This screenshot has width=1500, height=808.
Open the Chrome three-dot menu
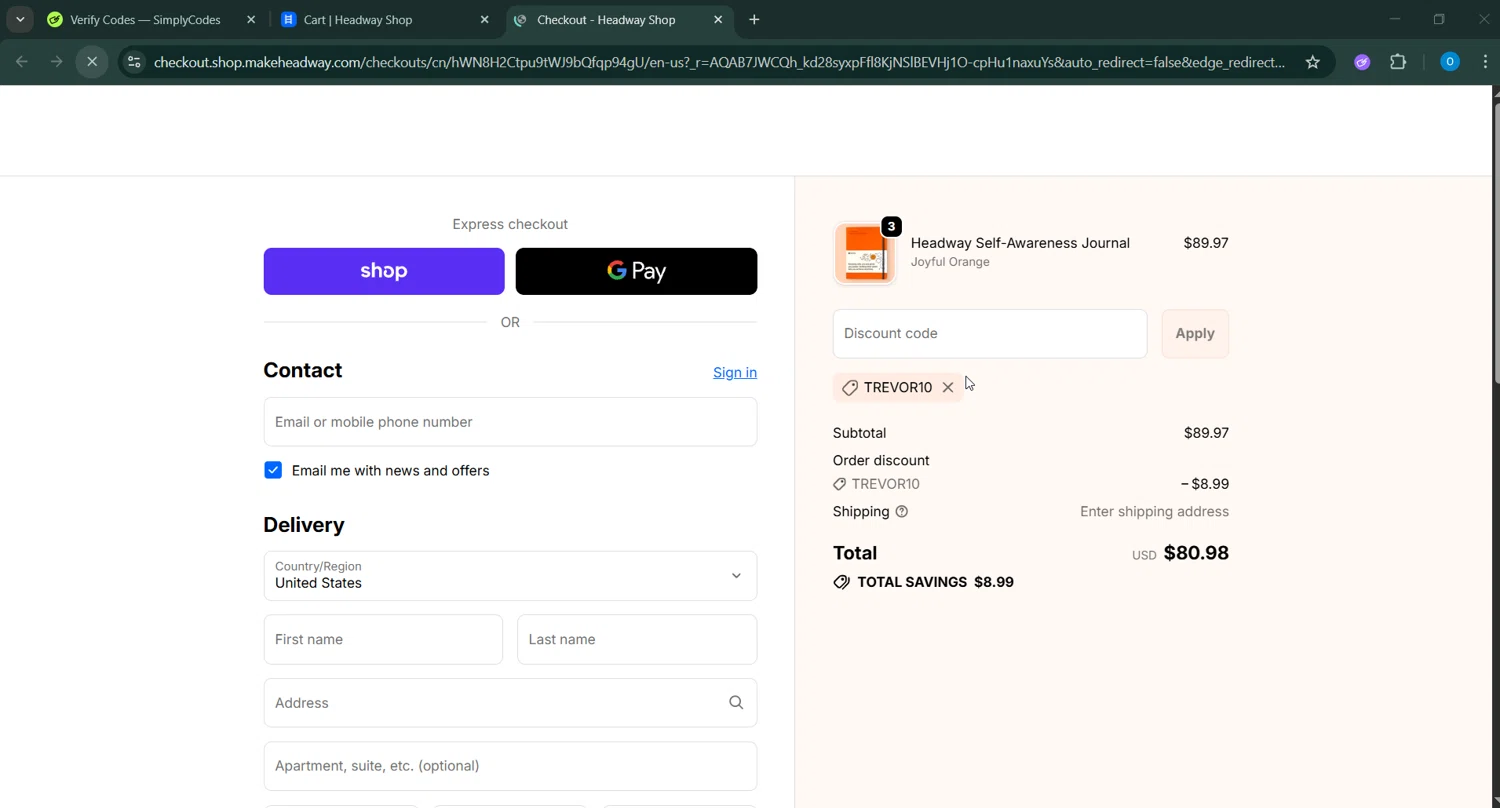pyautogui.click(x=1484, y=62)
